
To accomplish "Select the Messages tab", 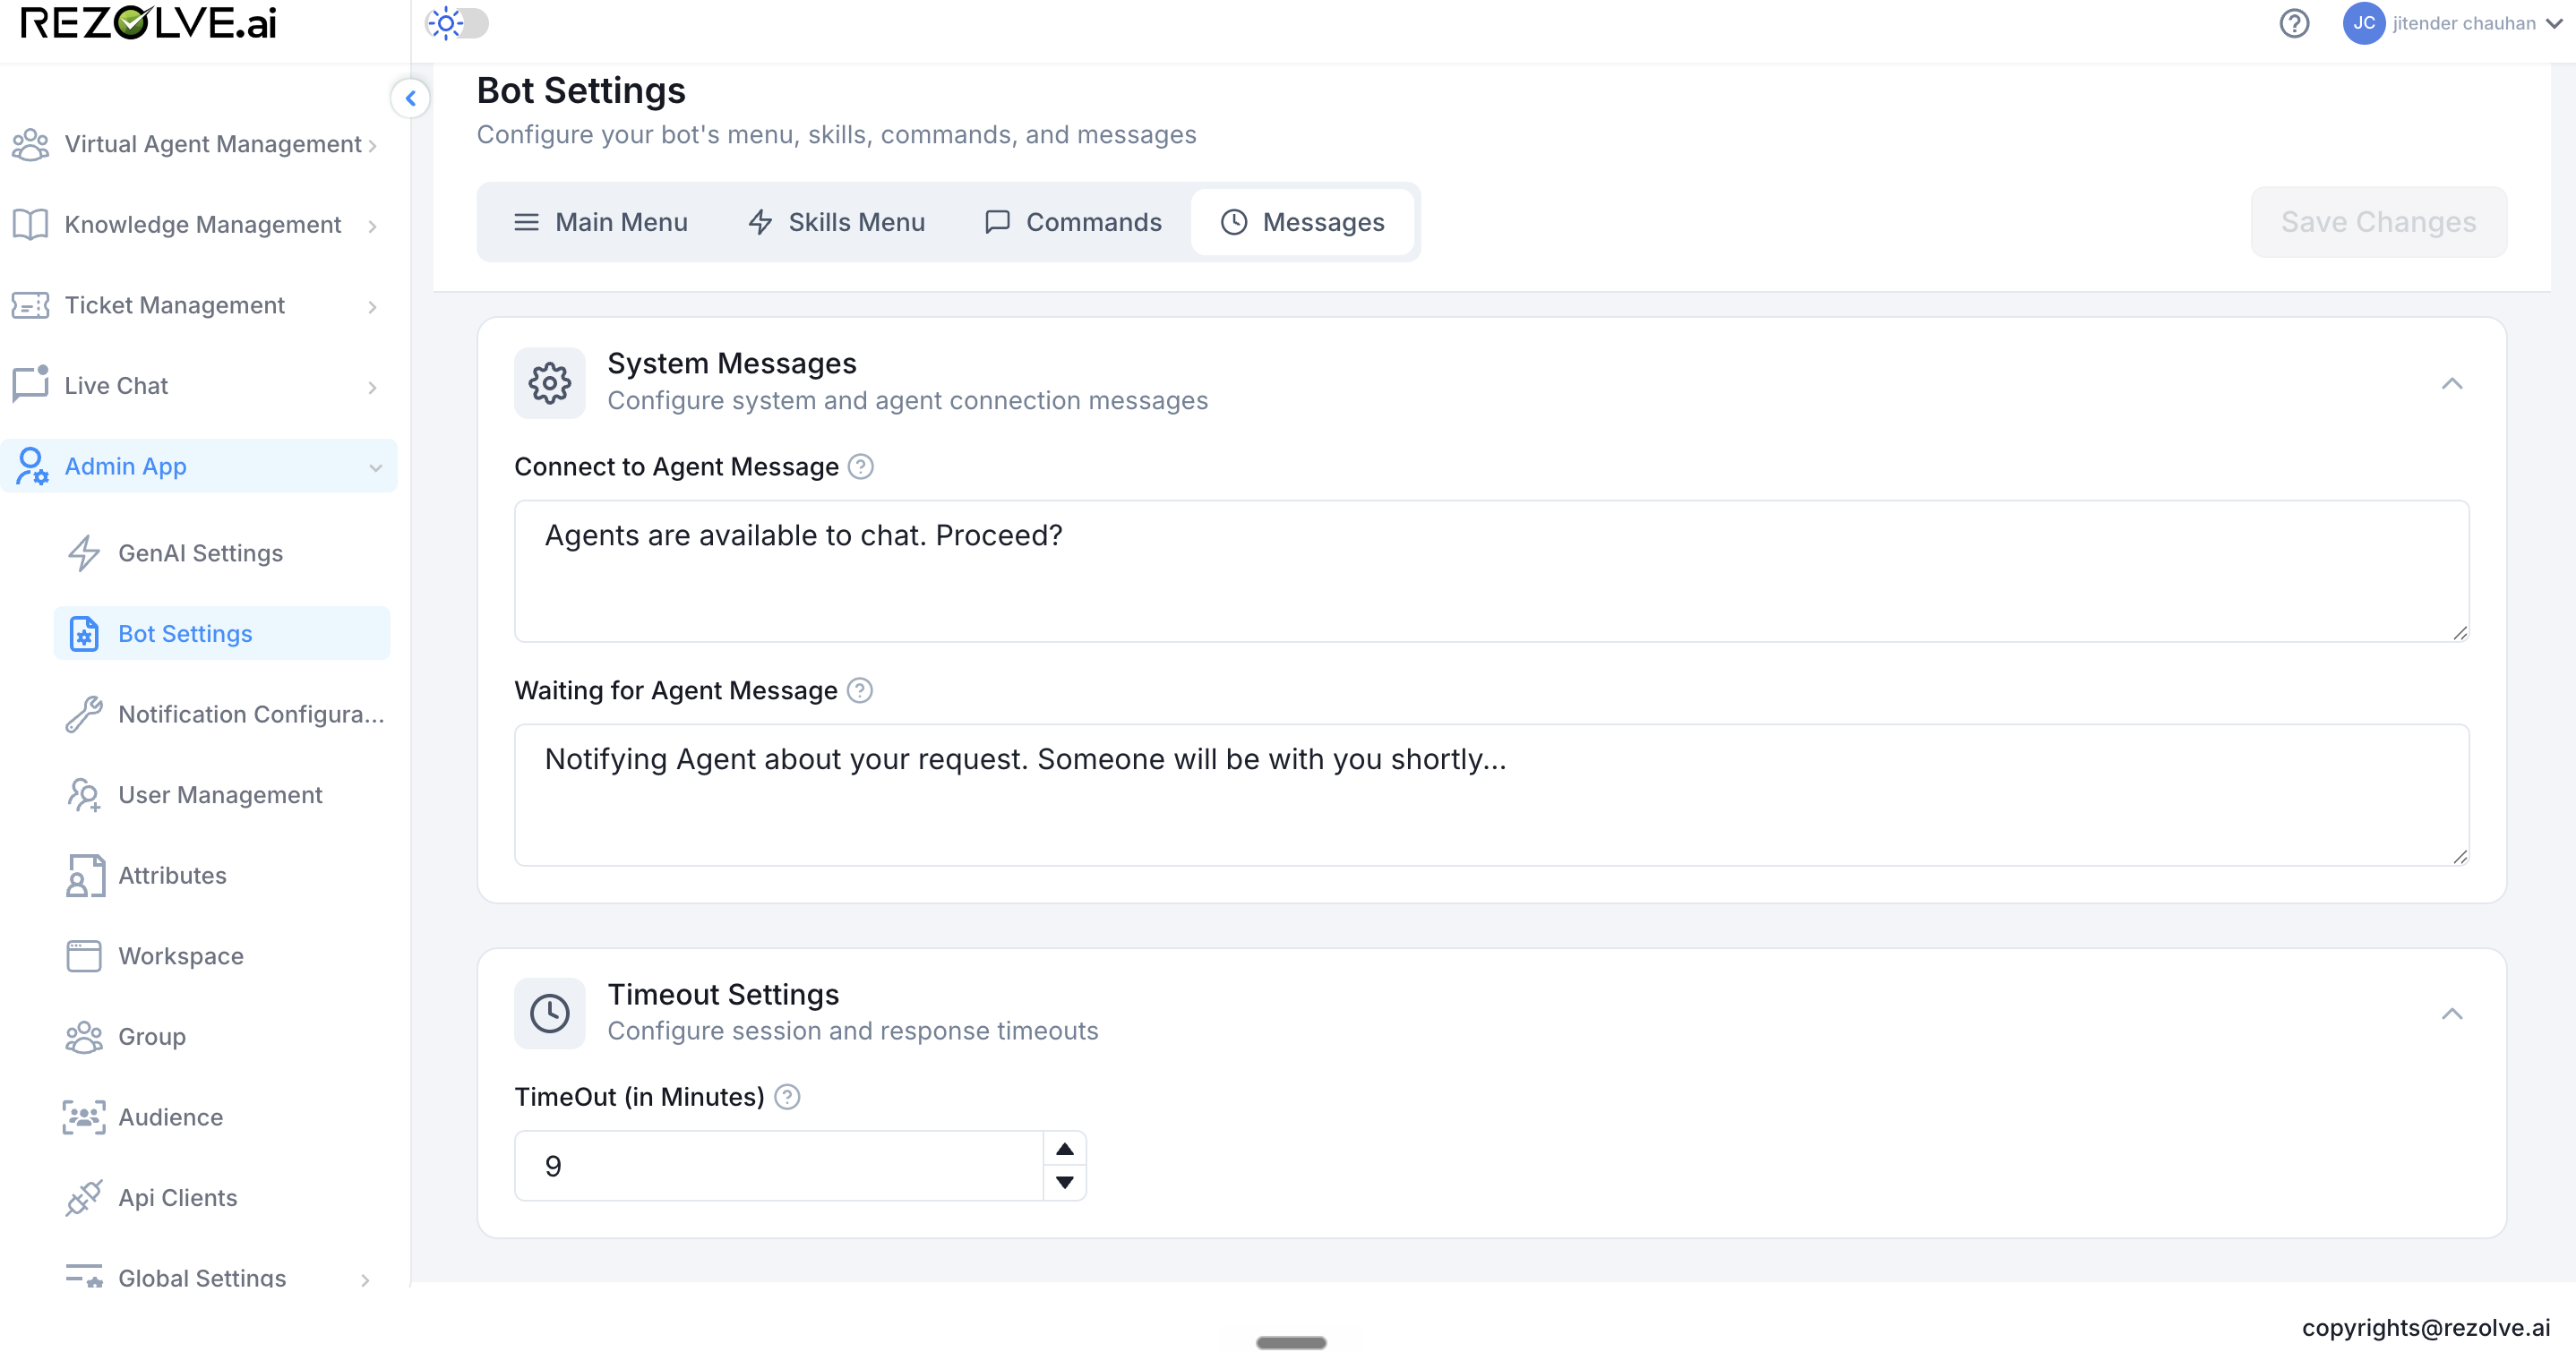I will point(1303,222).
